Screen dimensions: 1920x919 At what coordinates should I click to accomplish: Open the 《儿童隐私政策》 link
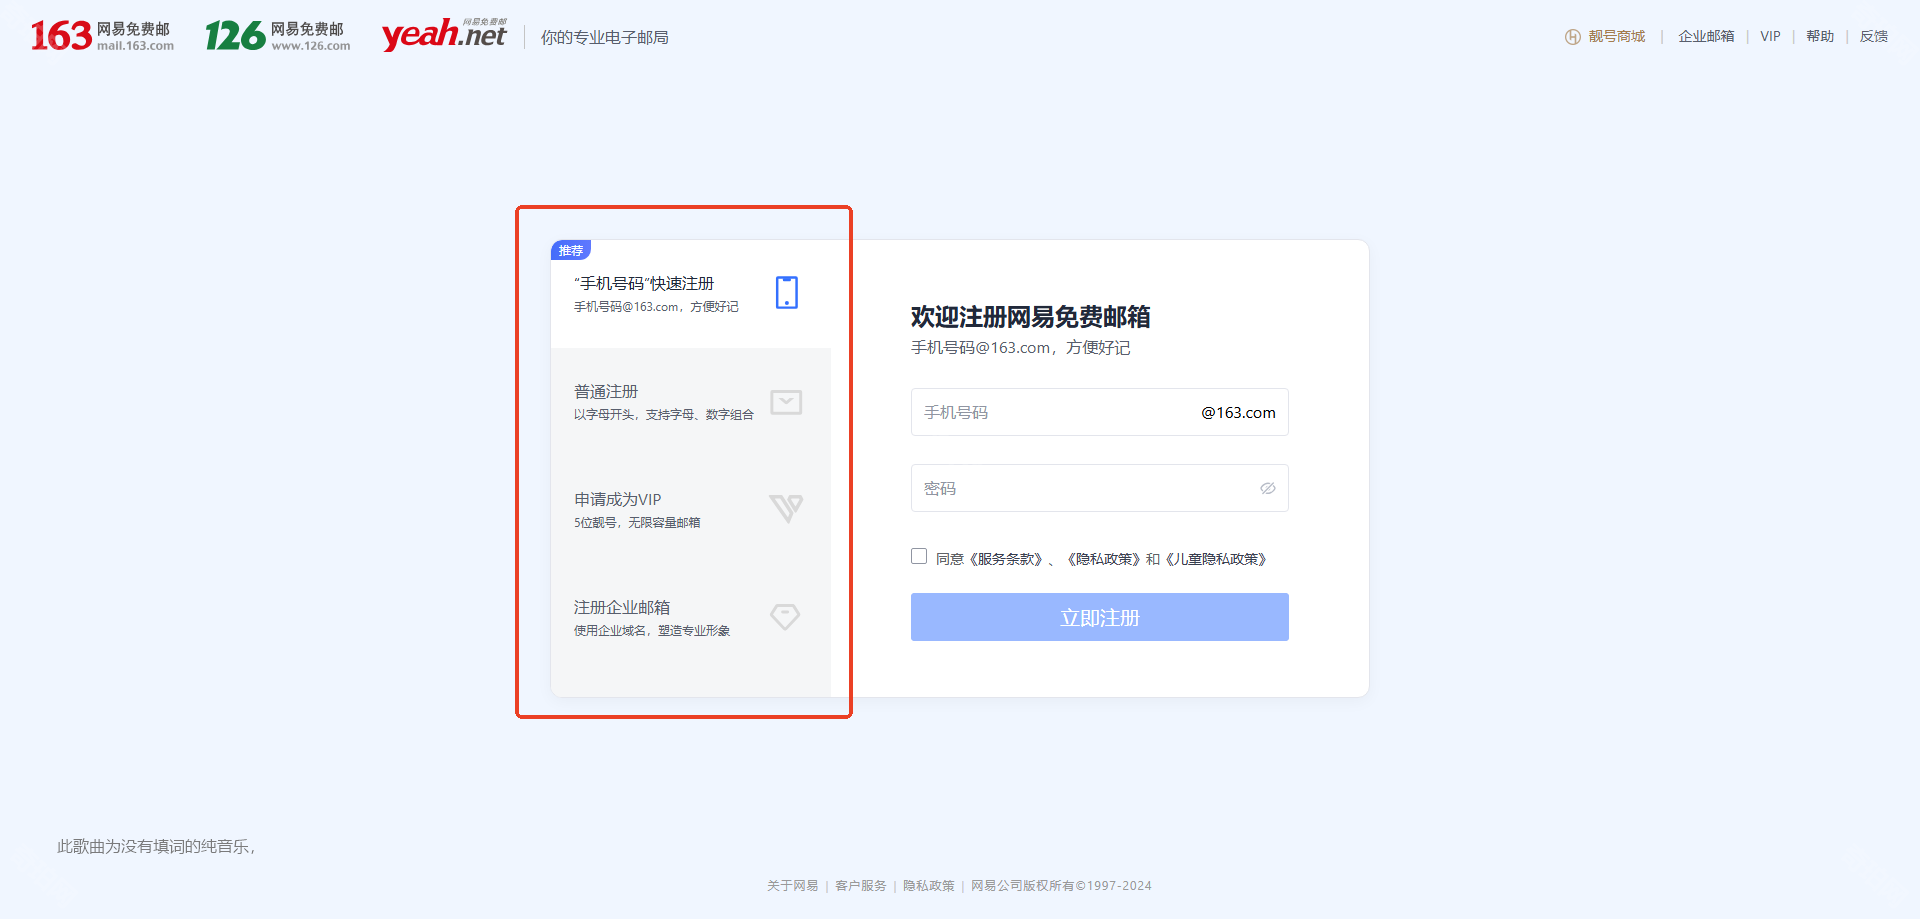click(1217, 559)
